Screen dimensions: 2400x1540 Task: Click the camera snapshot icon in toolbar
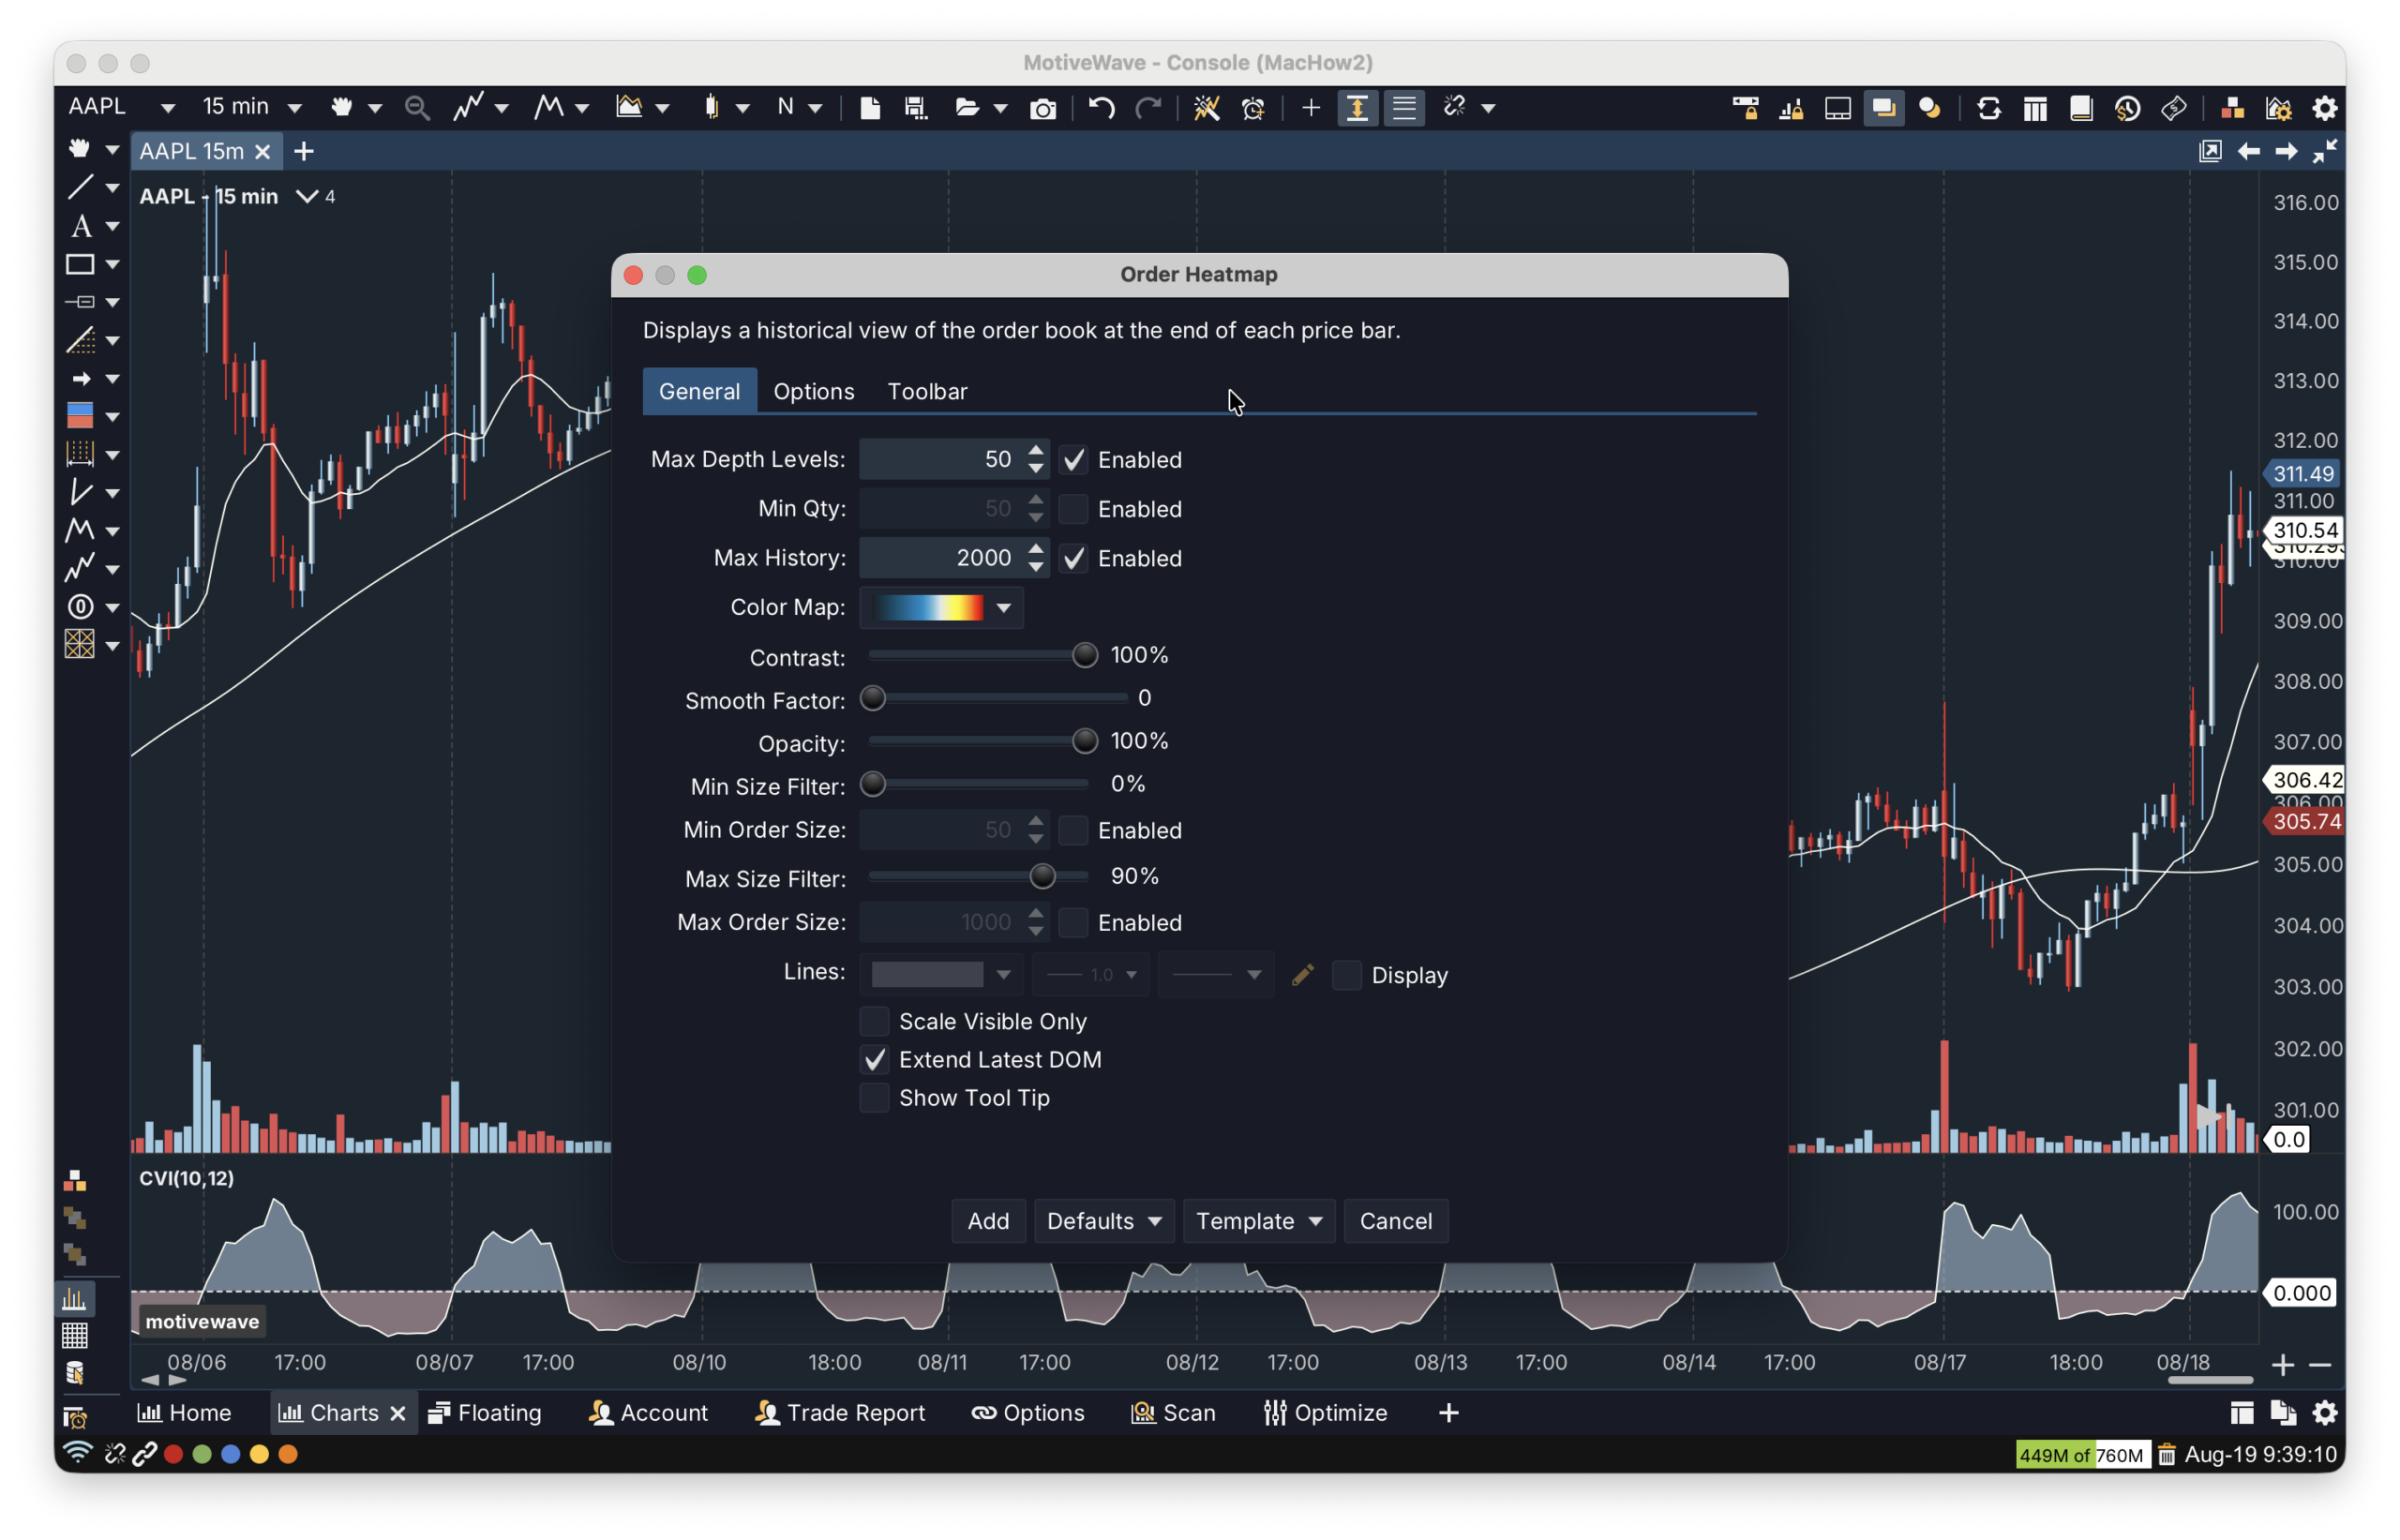(1042, 108)
